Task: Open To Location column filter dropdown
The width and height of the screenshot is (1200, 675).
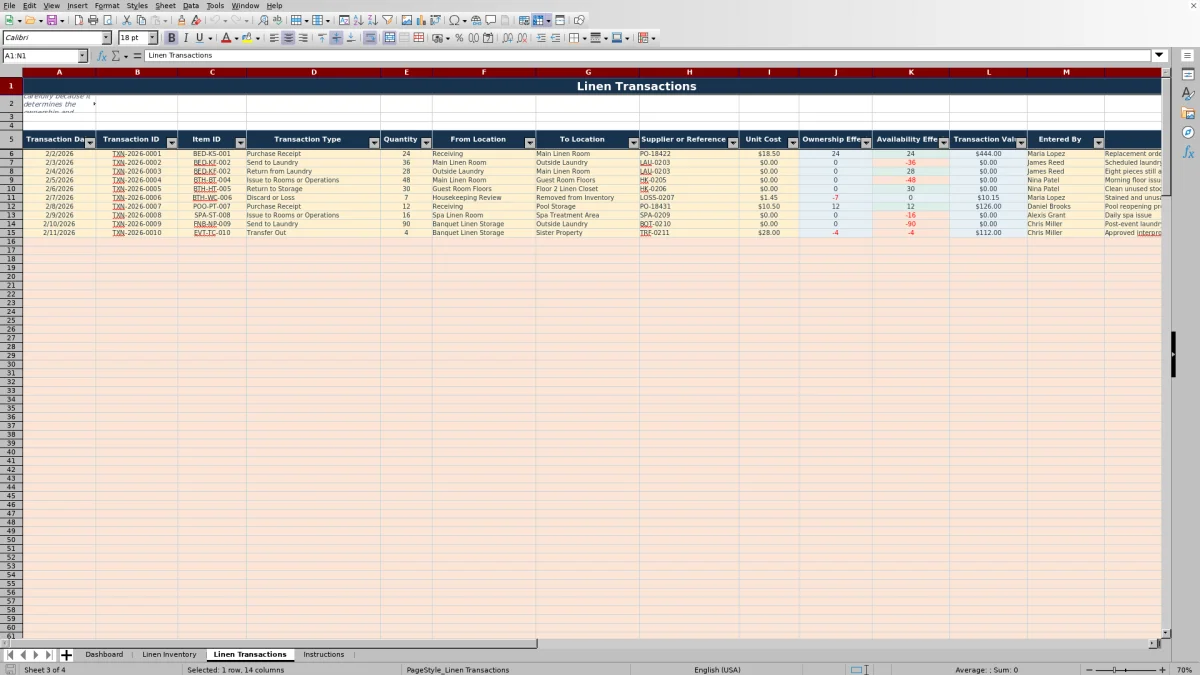Action: click(x=634, y=143)
